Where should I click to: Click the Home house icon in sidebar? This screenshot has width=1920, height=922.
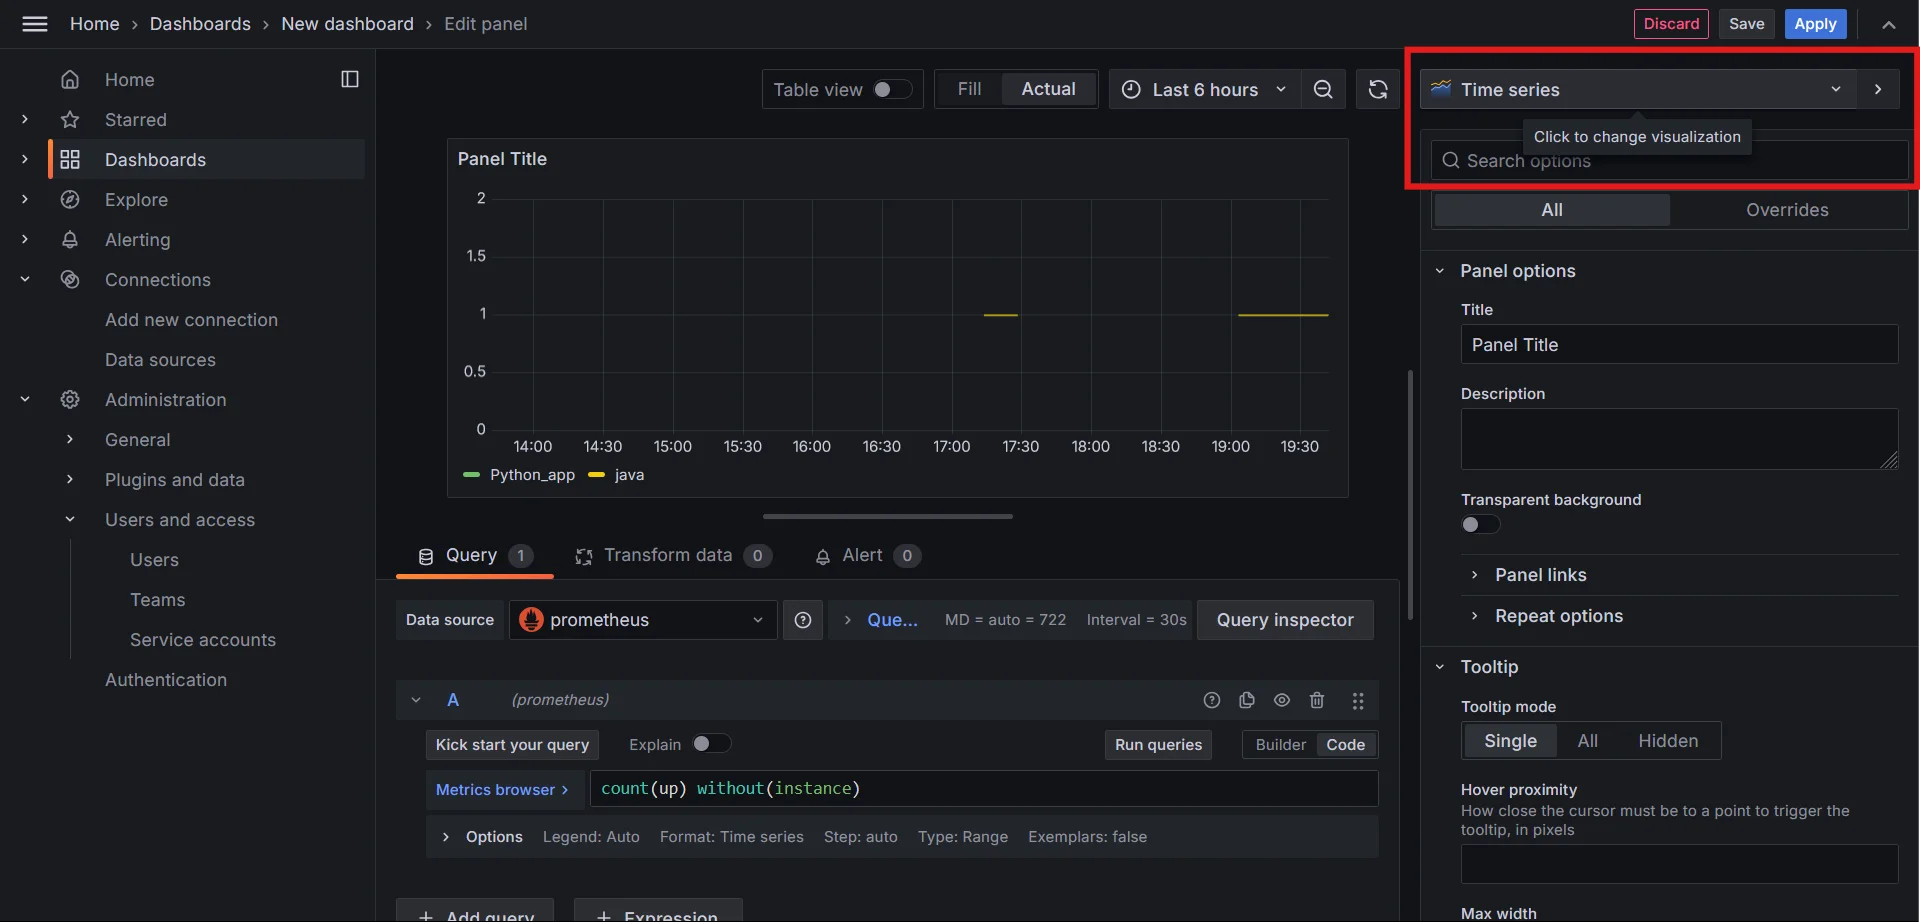(x=70, y=79)
